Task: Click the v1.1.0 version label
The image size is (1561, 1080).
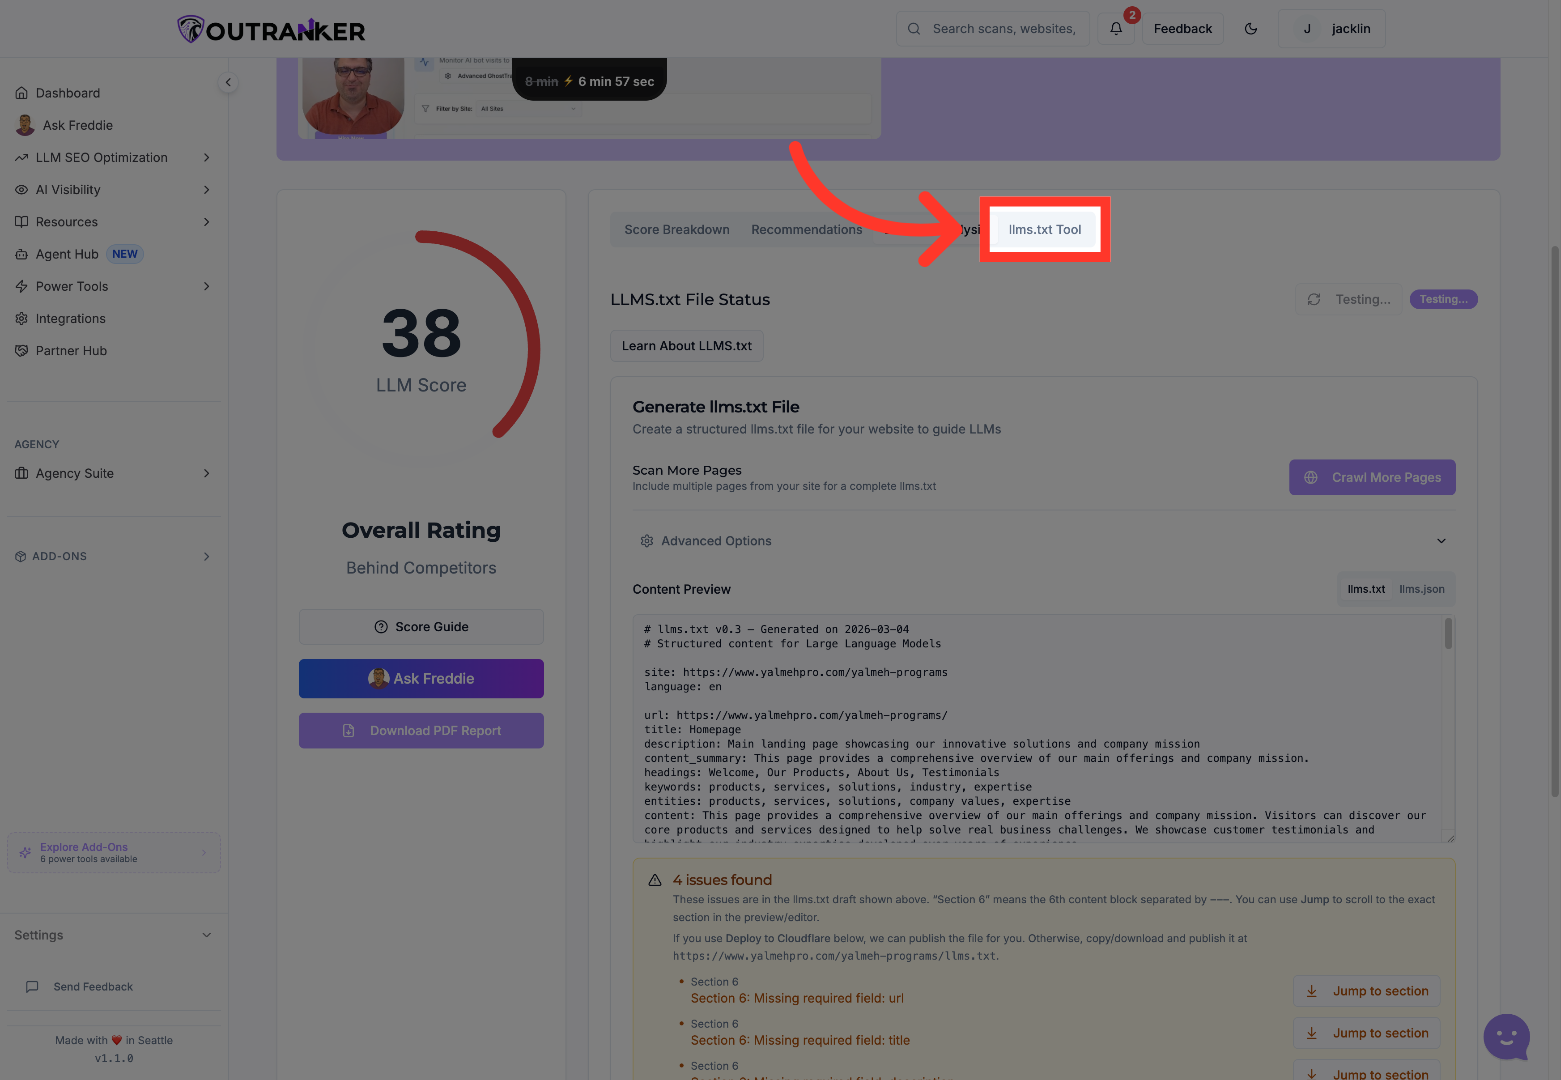Action: [x=114, y=1058]
